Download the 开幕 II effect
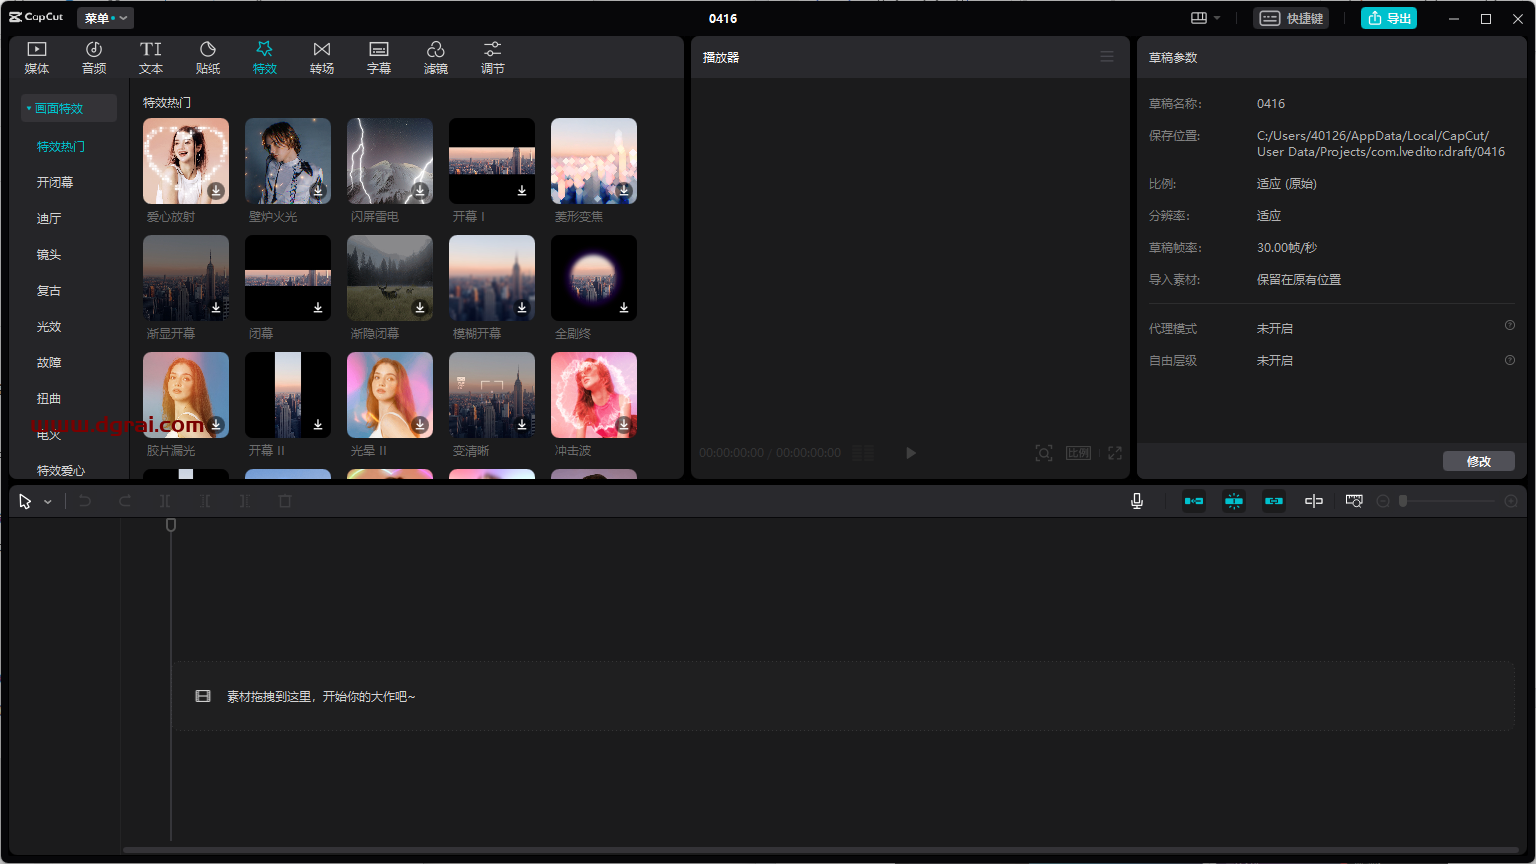 click(x=318, y=424)
